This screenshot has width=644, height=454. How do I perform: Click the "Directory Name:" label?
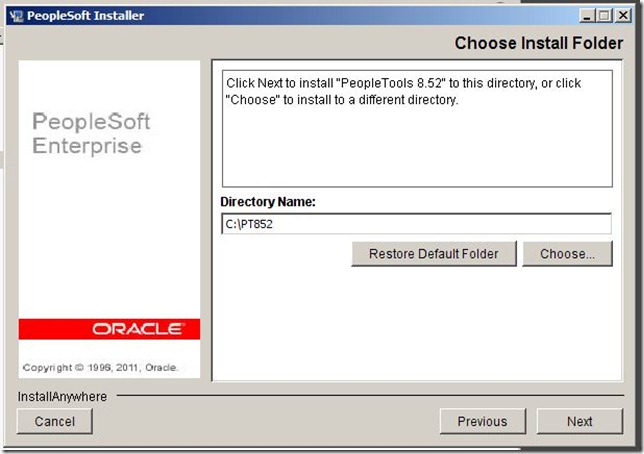(x=268, y=202)
